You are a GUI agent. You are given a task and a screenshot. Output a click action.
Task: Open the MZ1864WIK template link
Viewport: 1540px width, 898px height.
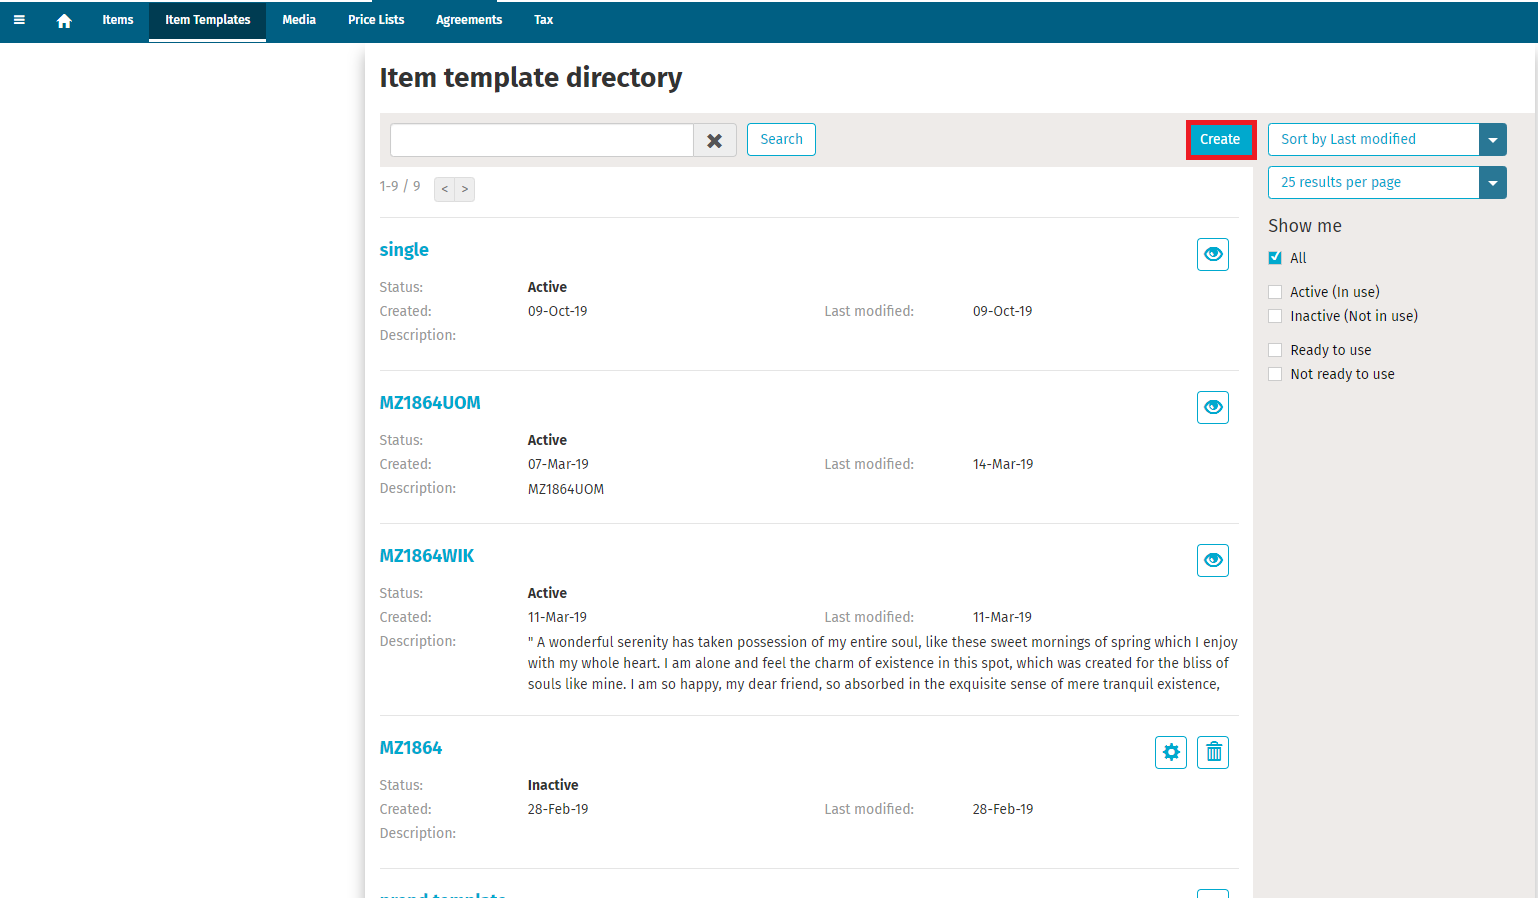427,556
